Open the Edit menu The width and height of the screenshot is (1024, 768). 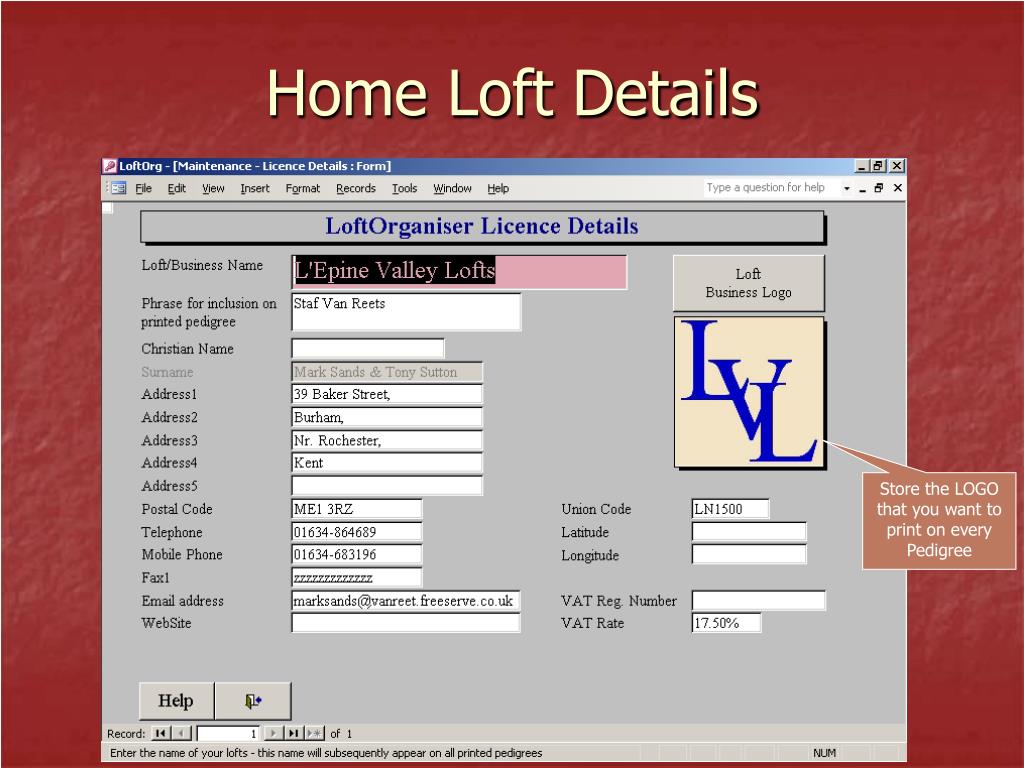(x=176, y=188)
